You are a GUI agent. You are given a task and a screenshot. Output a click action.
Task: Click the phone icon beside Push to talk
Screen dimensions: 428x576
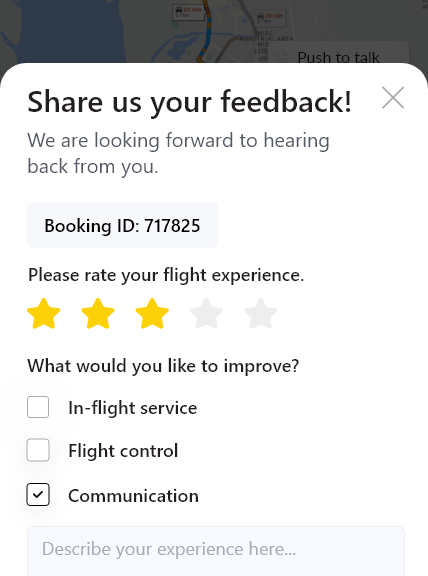[x=281, y=57]
